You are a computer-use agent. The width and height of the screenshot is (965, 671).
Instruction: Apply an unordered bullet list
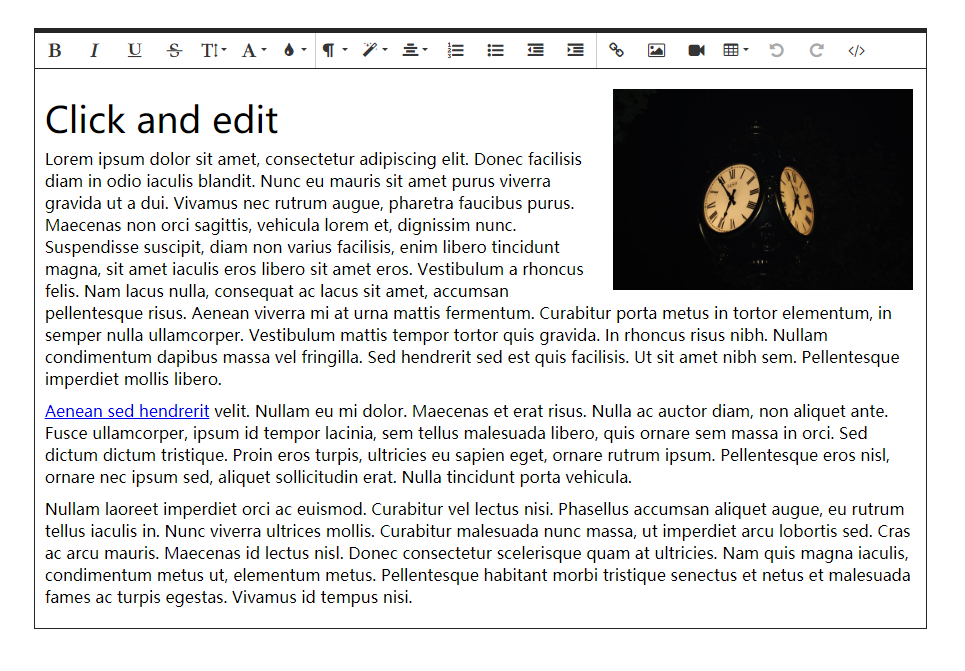click(x=495, y=49)
